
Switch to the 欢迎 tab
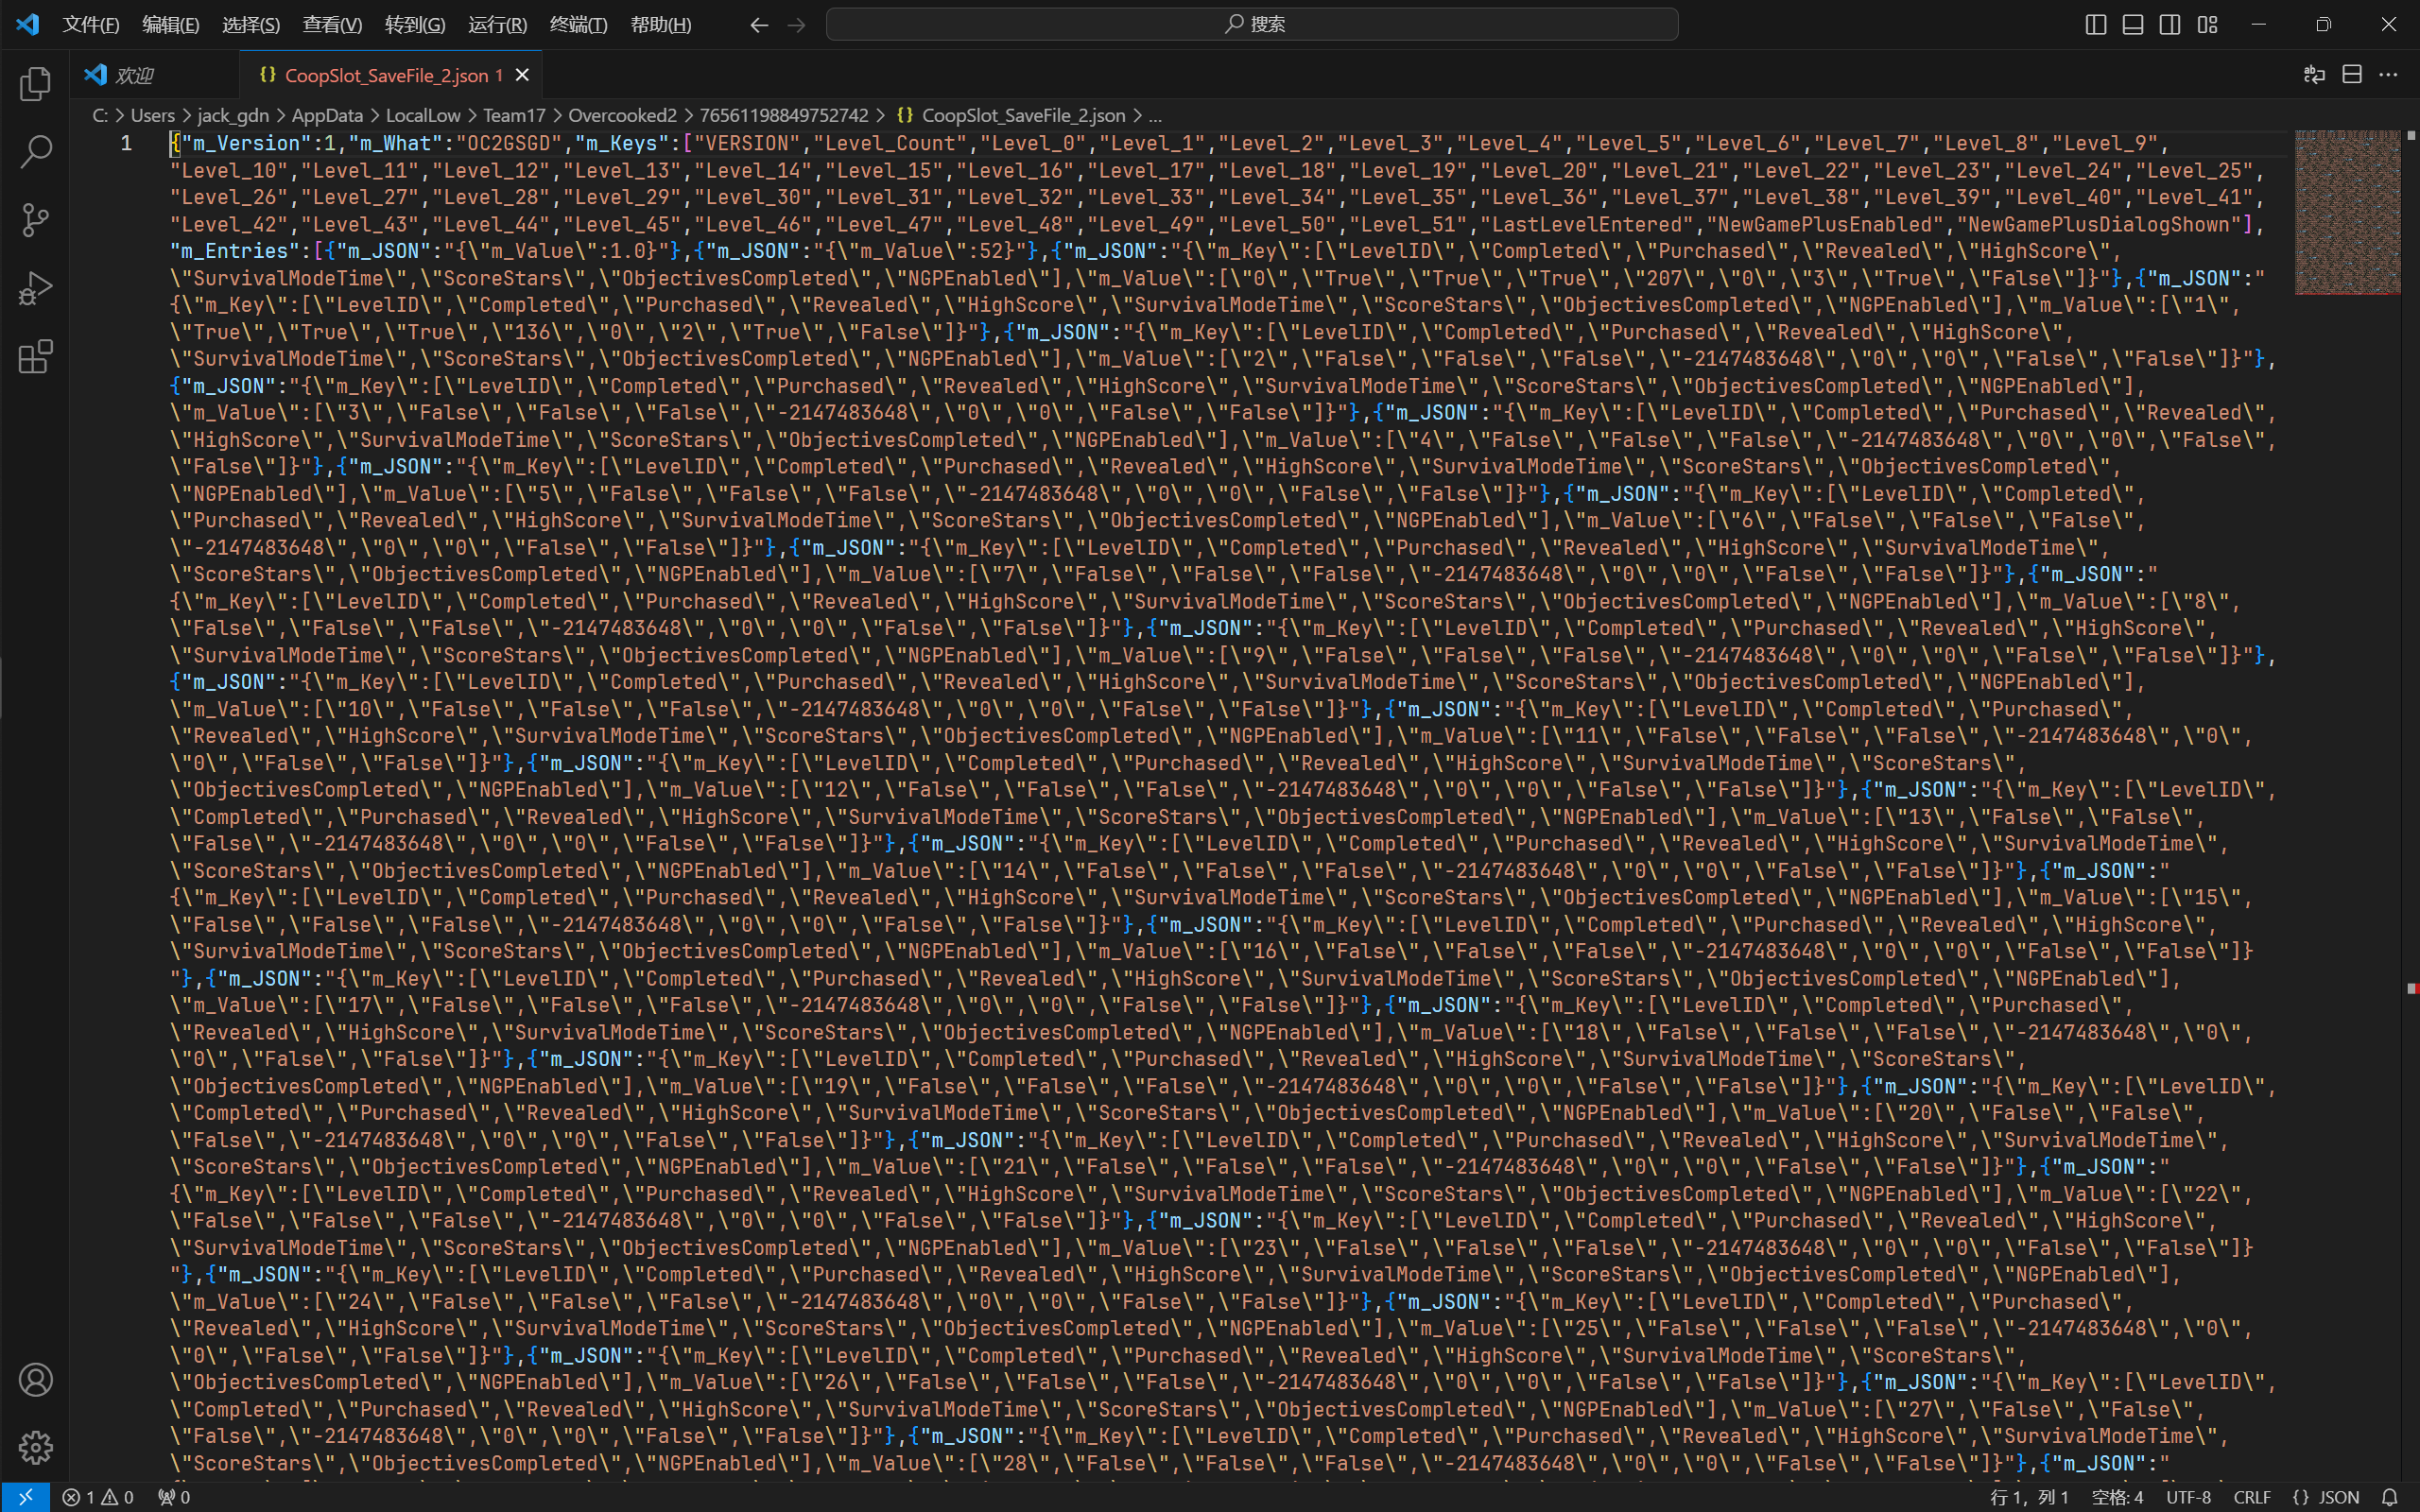coord(134,75)
